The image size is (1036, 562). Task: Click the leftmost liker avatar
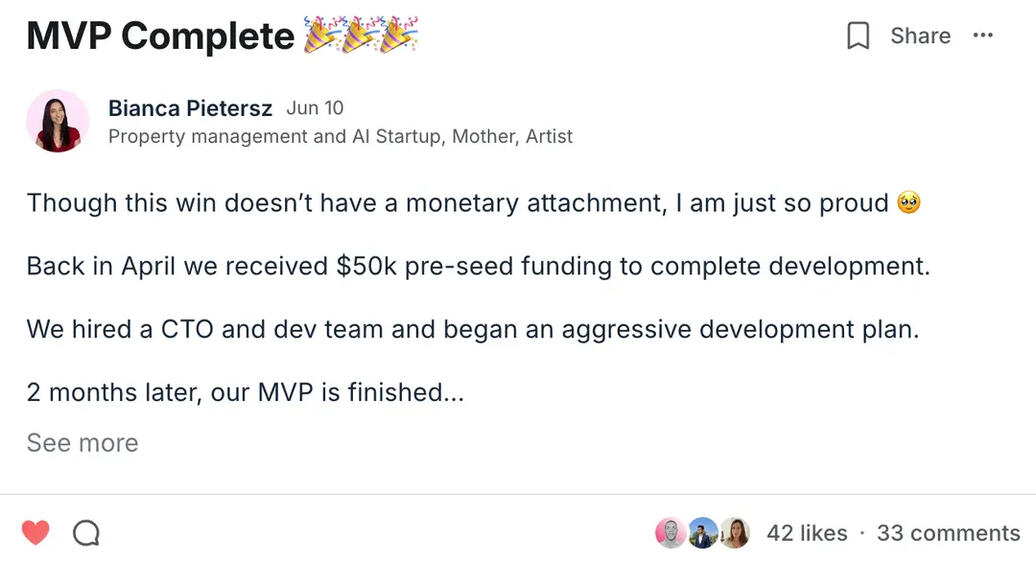(x=670, y=533)
